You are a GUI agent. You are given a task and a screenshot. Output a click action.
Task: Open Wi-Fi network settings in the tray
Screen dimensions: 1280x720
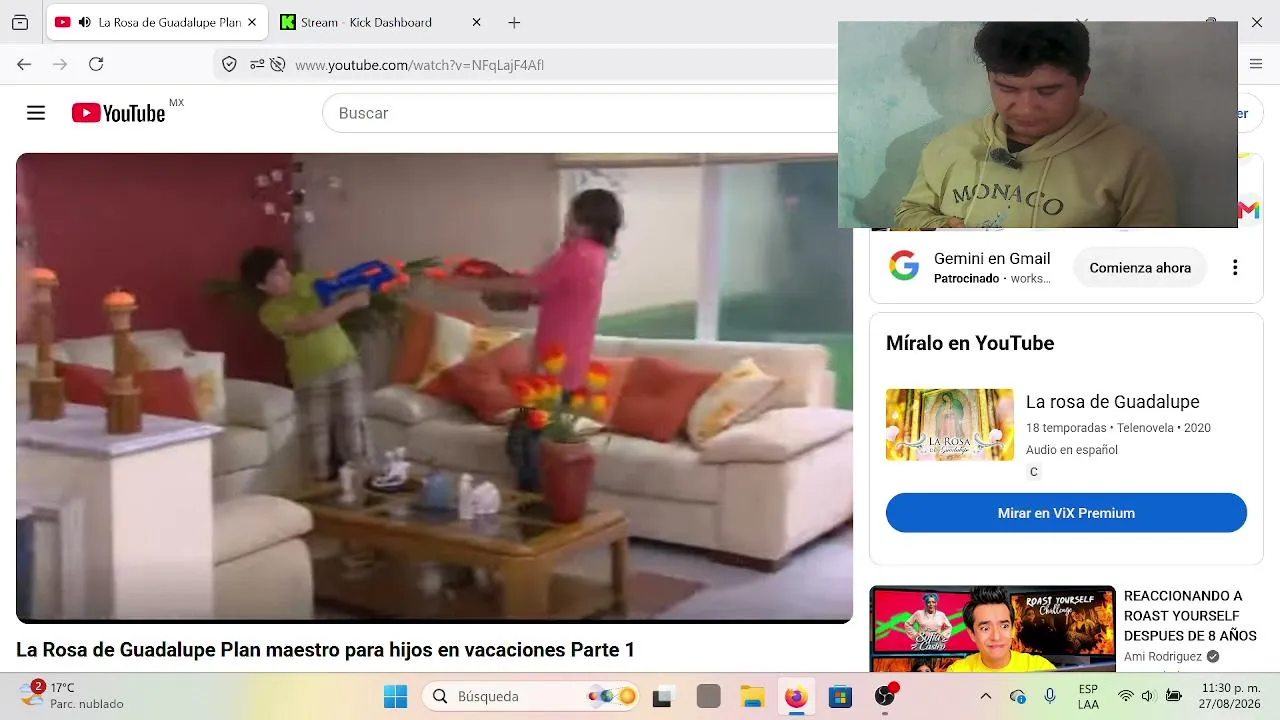[1126, 696]
